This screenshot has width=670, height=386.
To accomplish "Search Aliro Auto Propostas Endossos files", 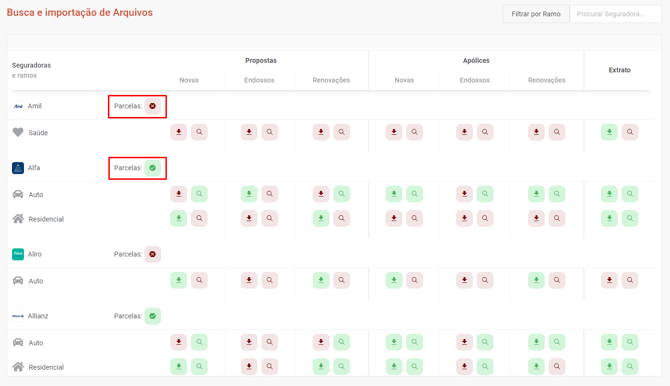I will point(270,280).
